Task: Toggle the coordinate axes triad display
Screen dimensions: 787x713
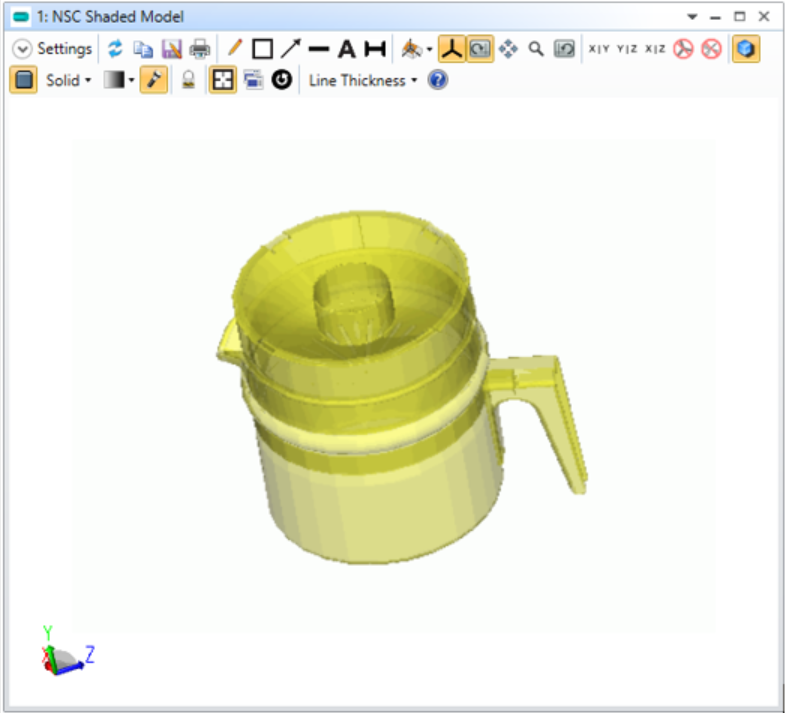Action: 452,48
